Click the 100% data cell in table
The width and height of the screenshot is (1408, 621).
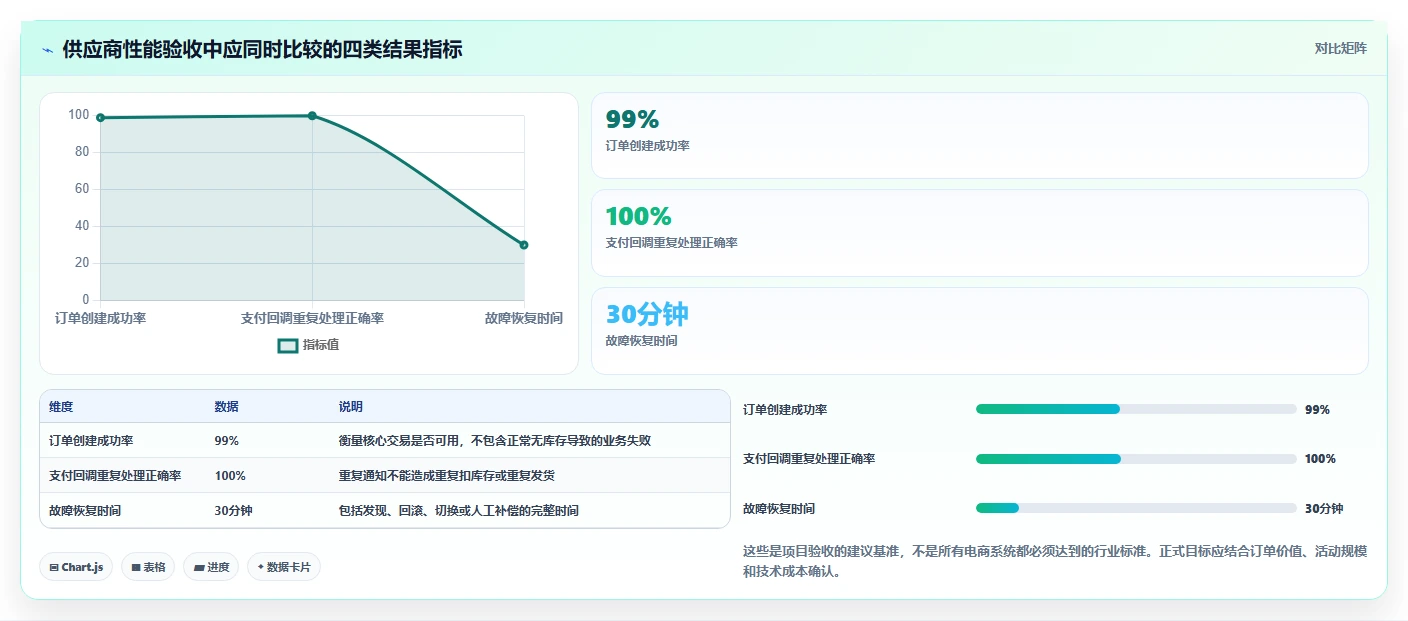(x=230, y=476)
